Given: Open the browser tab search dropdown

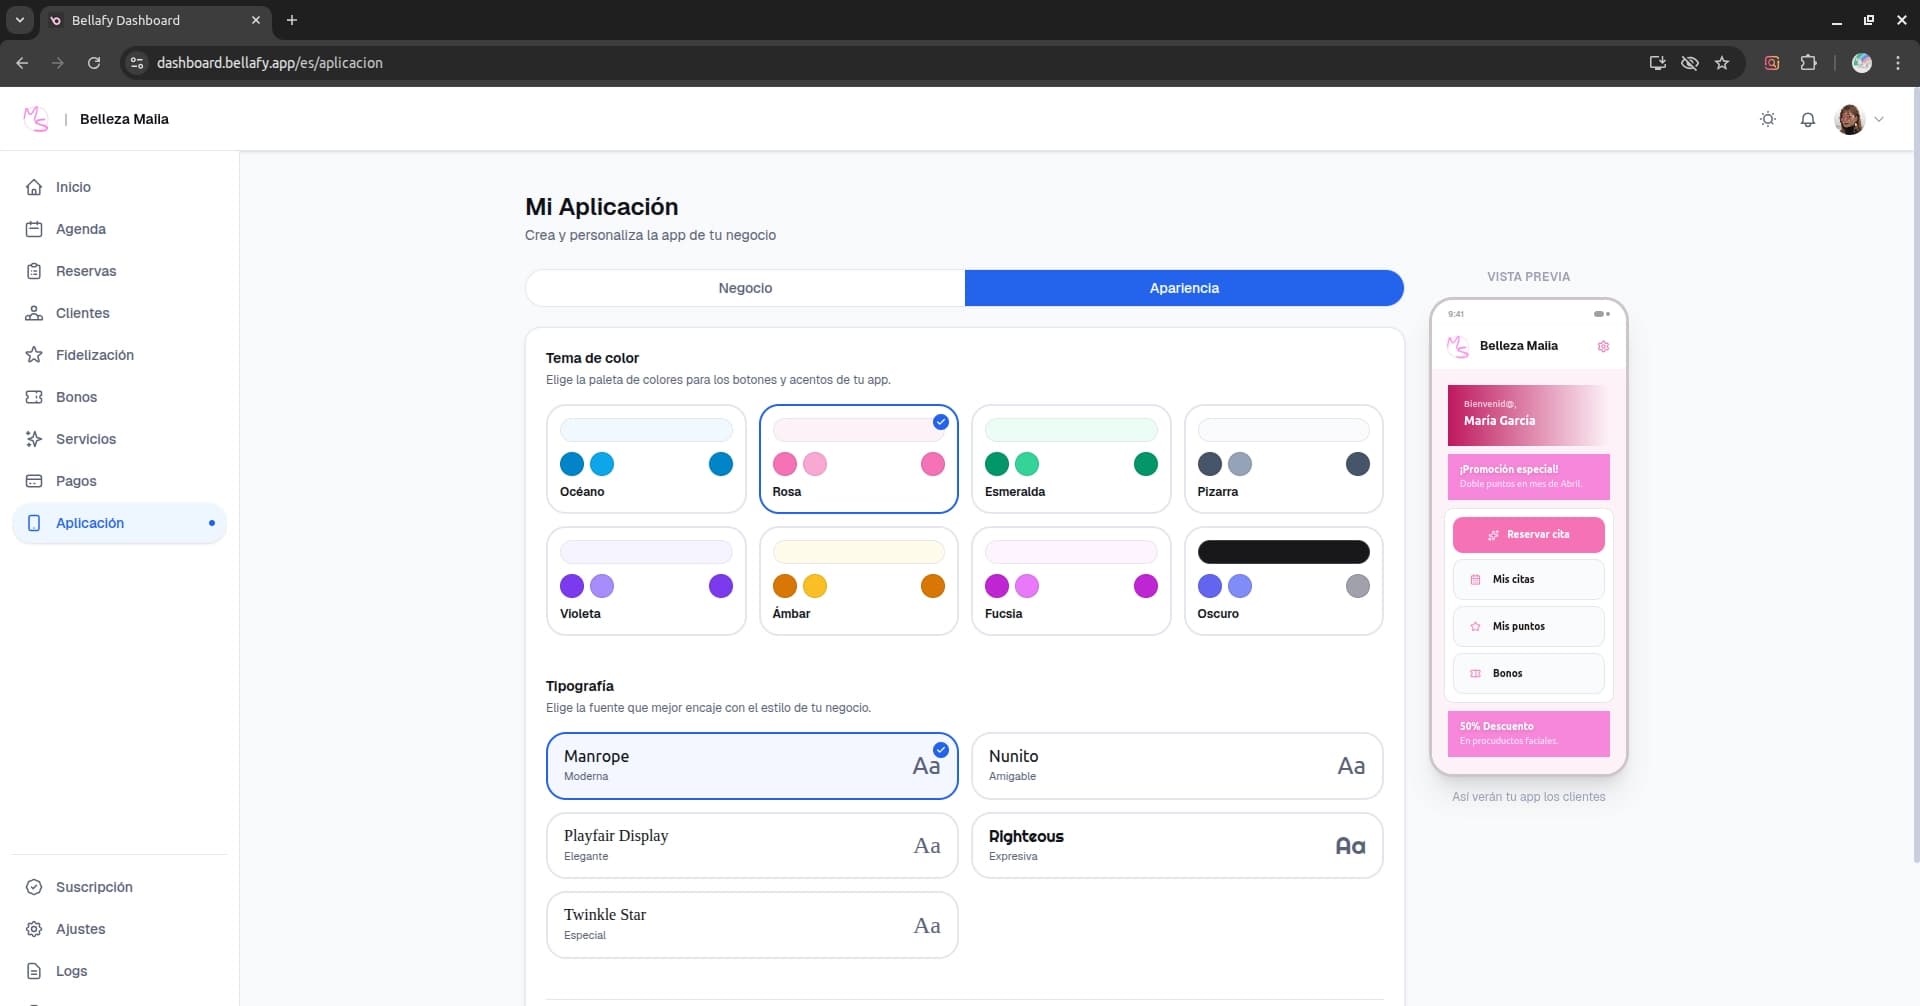Looking at the screenshot, I should point(19,20).
